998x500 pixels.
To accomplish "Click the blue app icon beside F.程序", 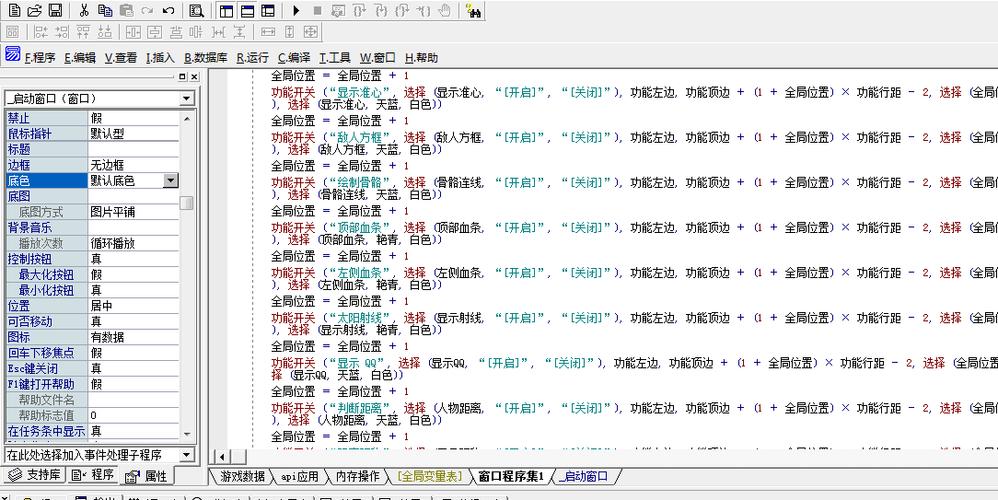I will (12, 53).
